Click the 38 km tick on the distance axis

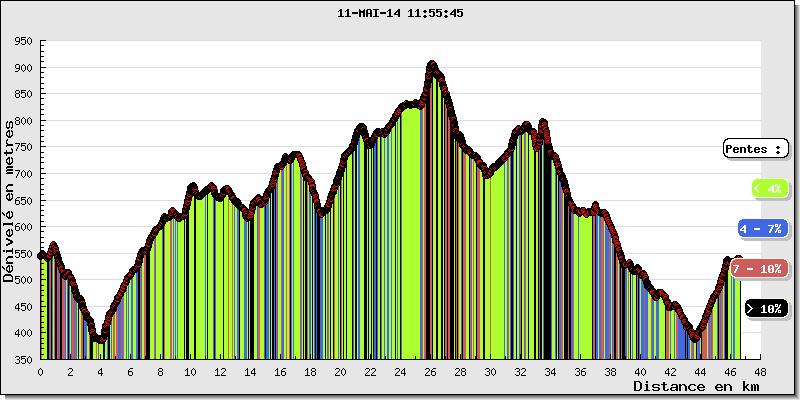pos(610,372)
